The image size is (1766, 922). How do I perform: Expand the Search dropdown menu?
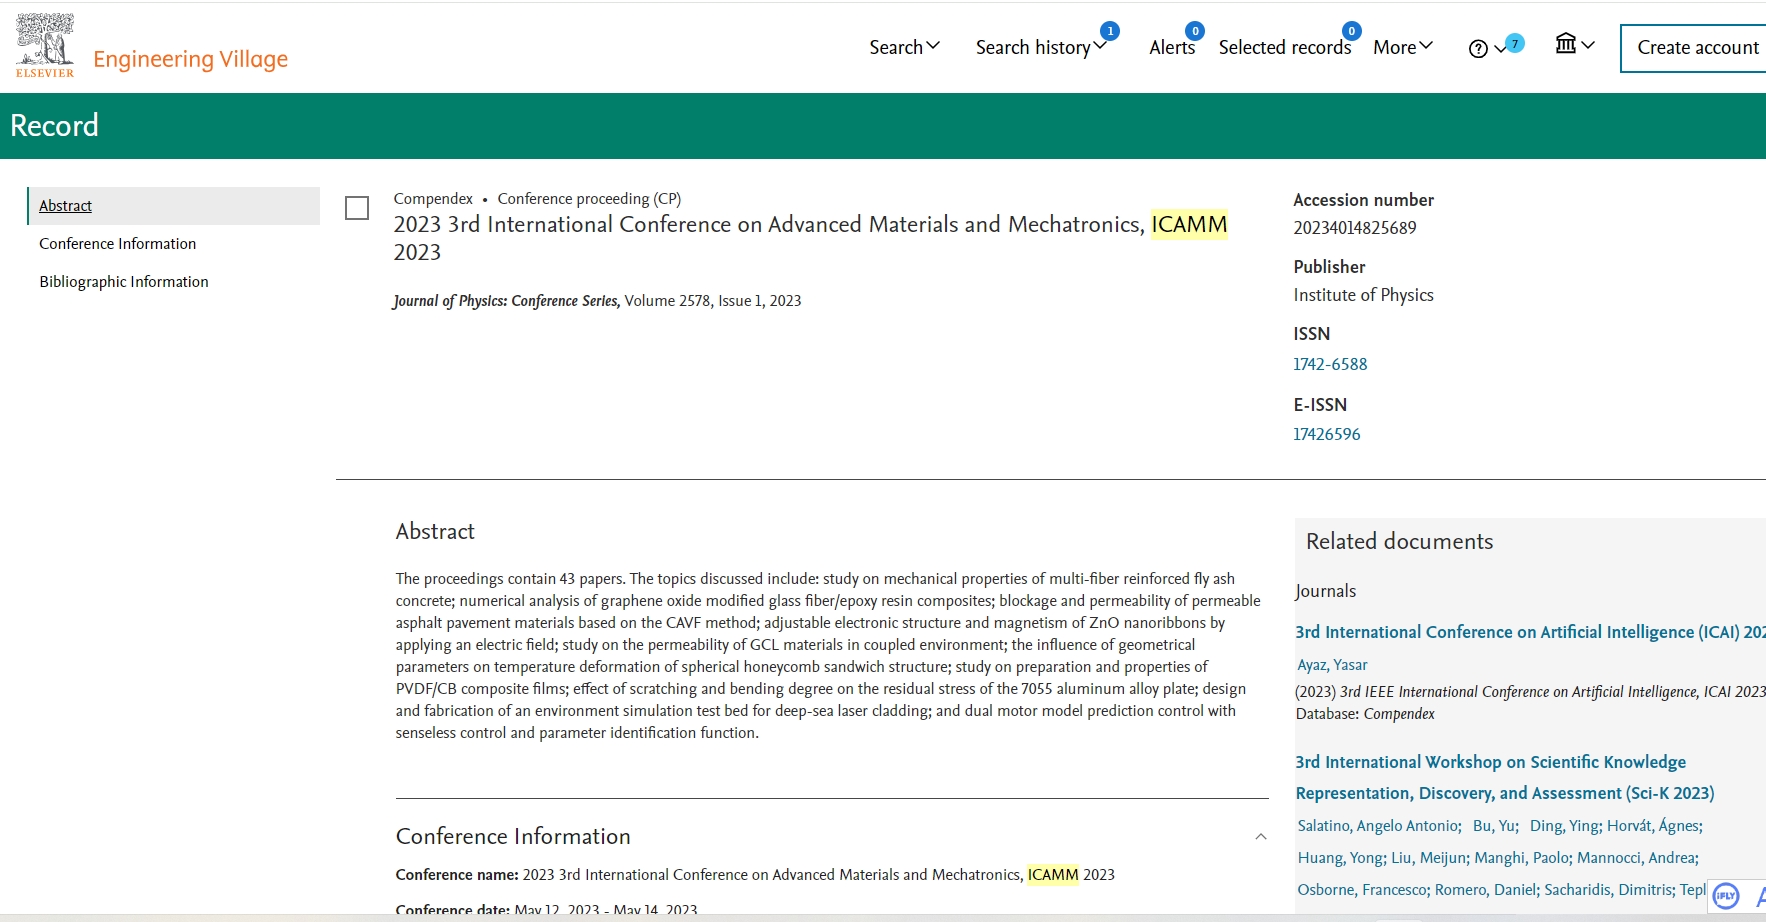pos(905,47)
